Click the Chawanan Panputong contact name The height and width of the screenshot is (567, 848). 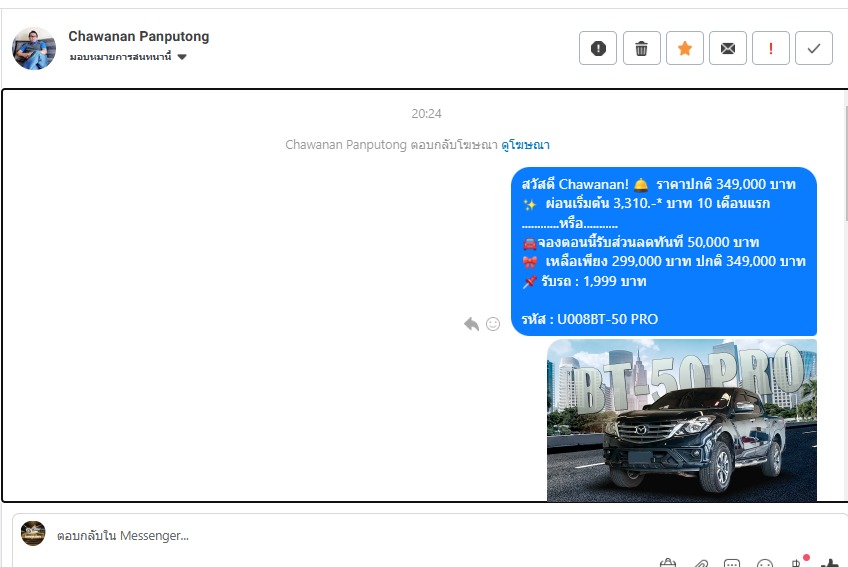tap(138, 36)
